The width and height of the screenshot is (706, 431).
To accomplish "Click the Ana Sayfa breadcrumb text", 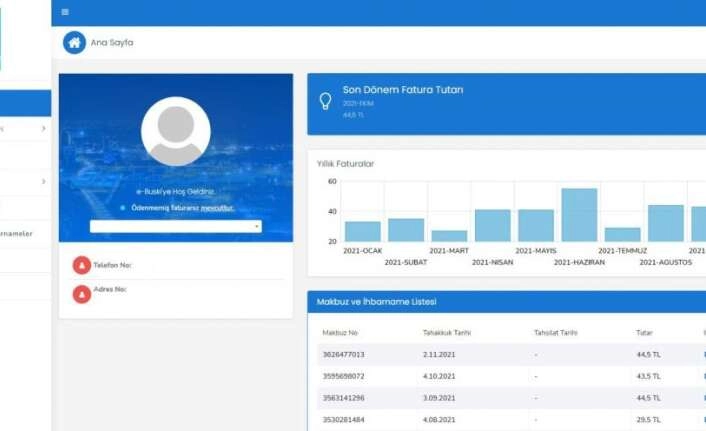I will point(112,42).
